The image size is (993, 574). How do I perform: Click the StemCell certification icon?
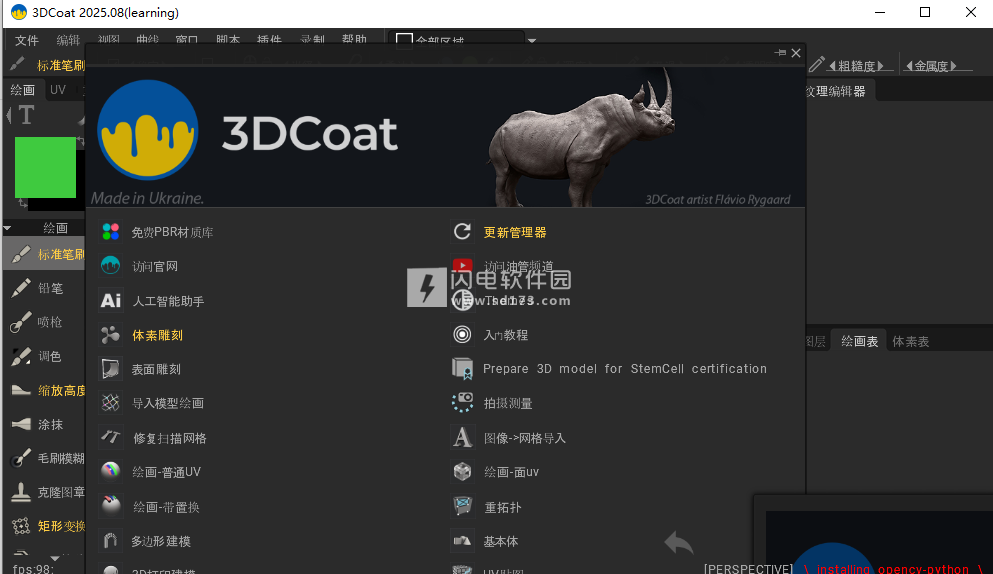pyautogui.click(x=462, y=369)
